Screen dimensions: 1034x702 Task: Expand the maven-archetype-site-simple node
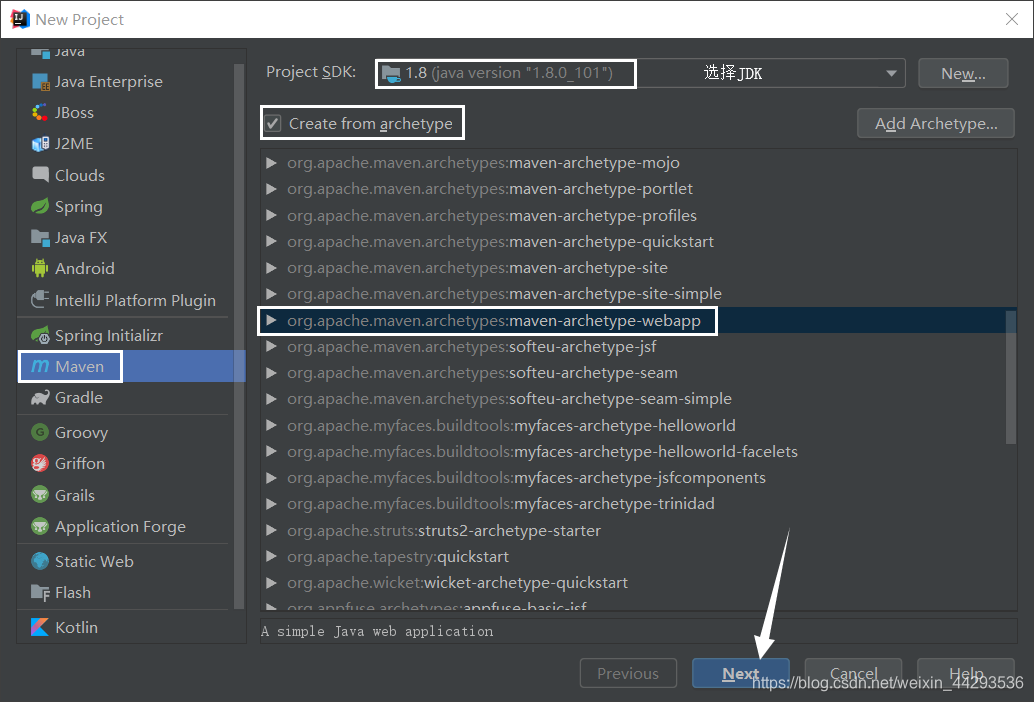click(x=271, y=293)
